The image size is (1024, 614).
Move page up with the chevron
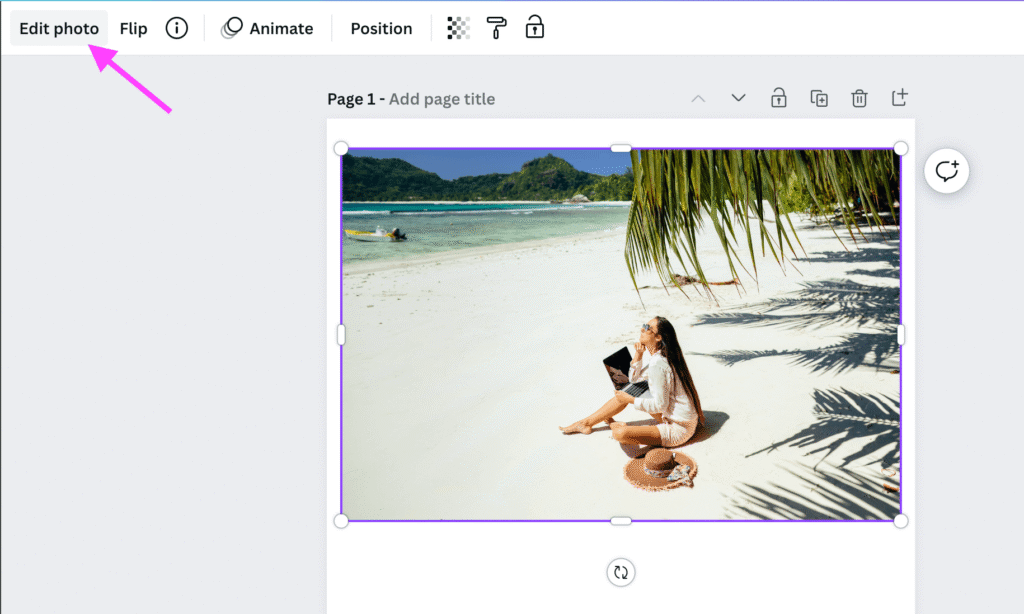pyautogui.click(x=698, y=99)
